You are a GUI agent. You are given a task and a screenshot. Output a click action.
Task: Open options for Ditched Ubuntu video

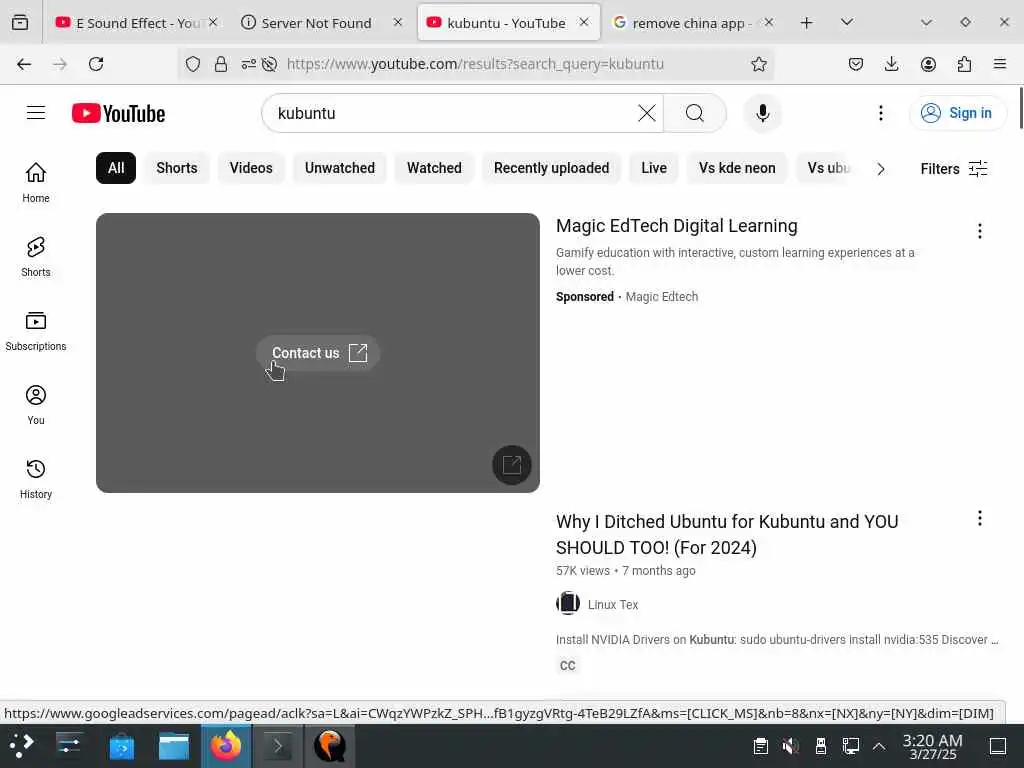pyautogui.click(x=980, y=519)
